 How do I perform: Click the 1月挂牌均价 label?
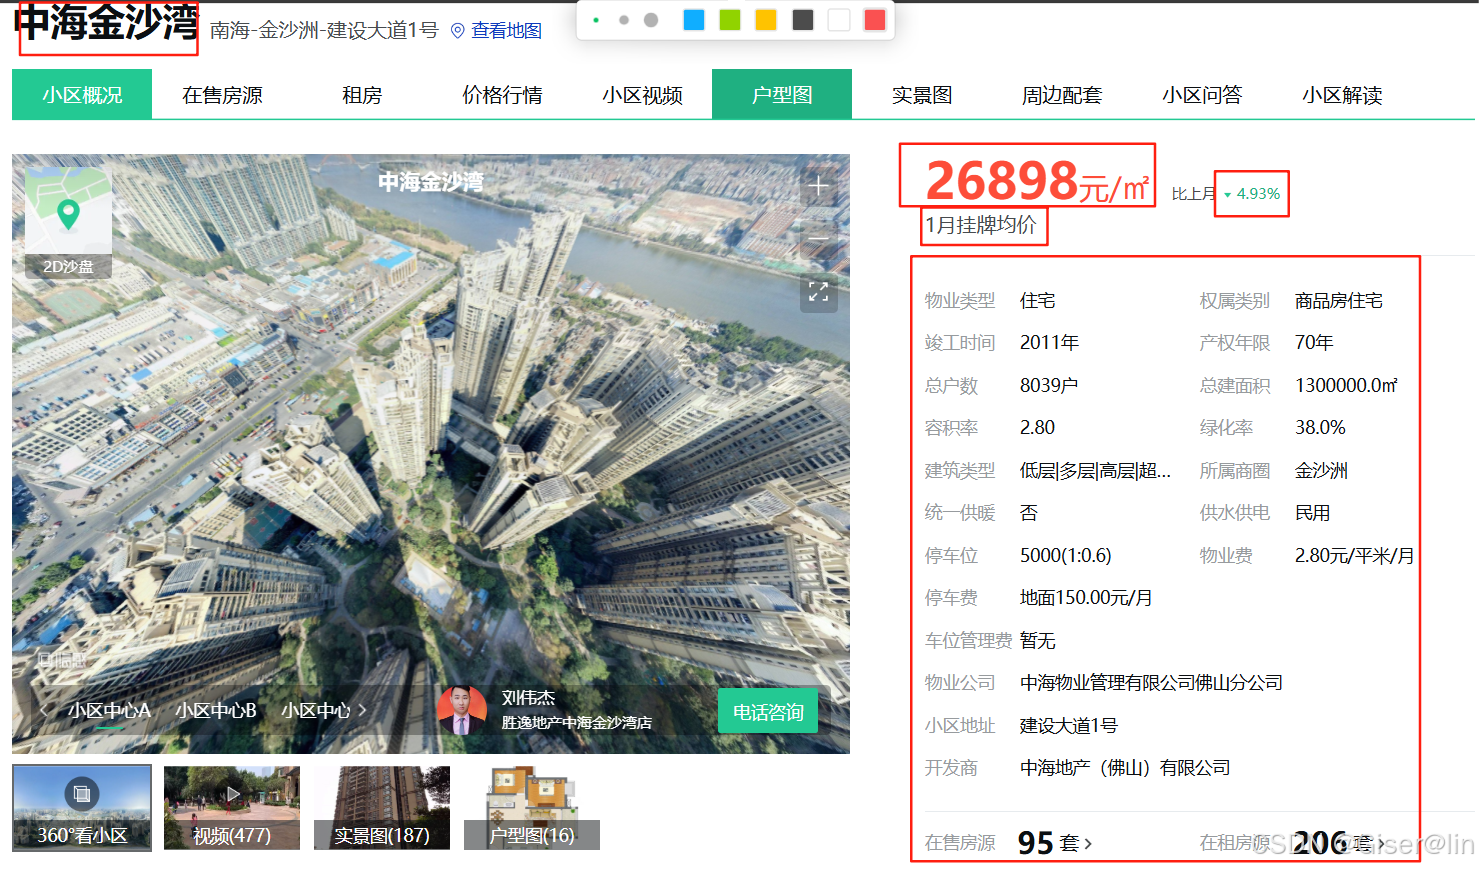pyautogui.click(x=981, y=225)
